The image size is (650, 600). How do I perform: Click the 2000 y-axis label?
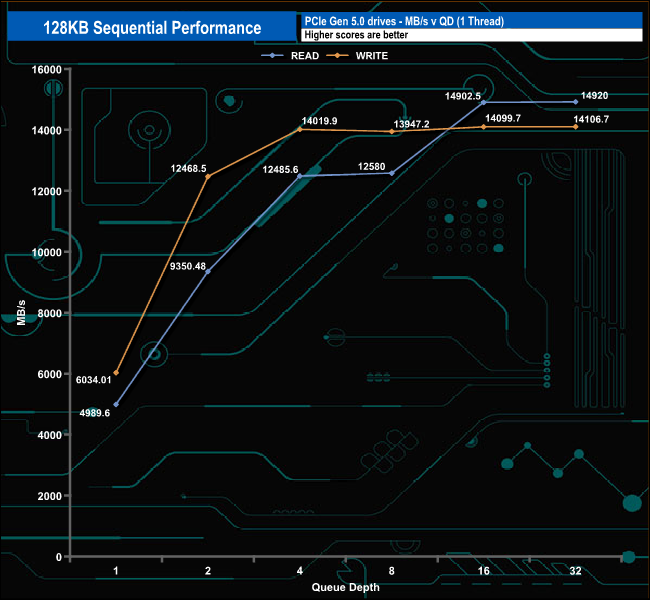[50, 496]
